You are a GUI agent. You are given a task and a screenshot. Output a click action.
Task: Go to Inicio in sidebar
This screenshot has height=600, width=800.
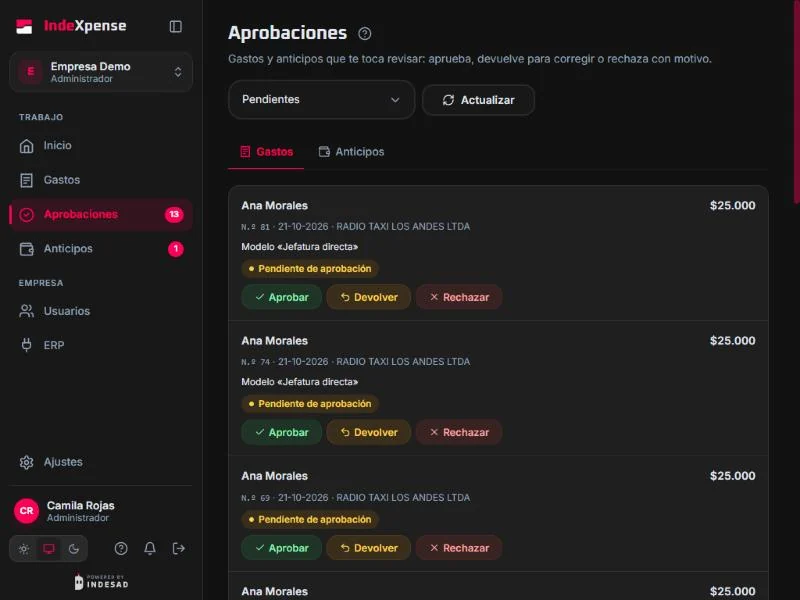pyautogui.click(x=101, y=146)
